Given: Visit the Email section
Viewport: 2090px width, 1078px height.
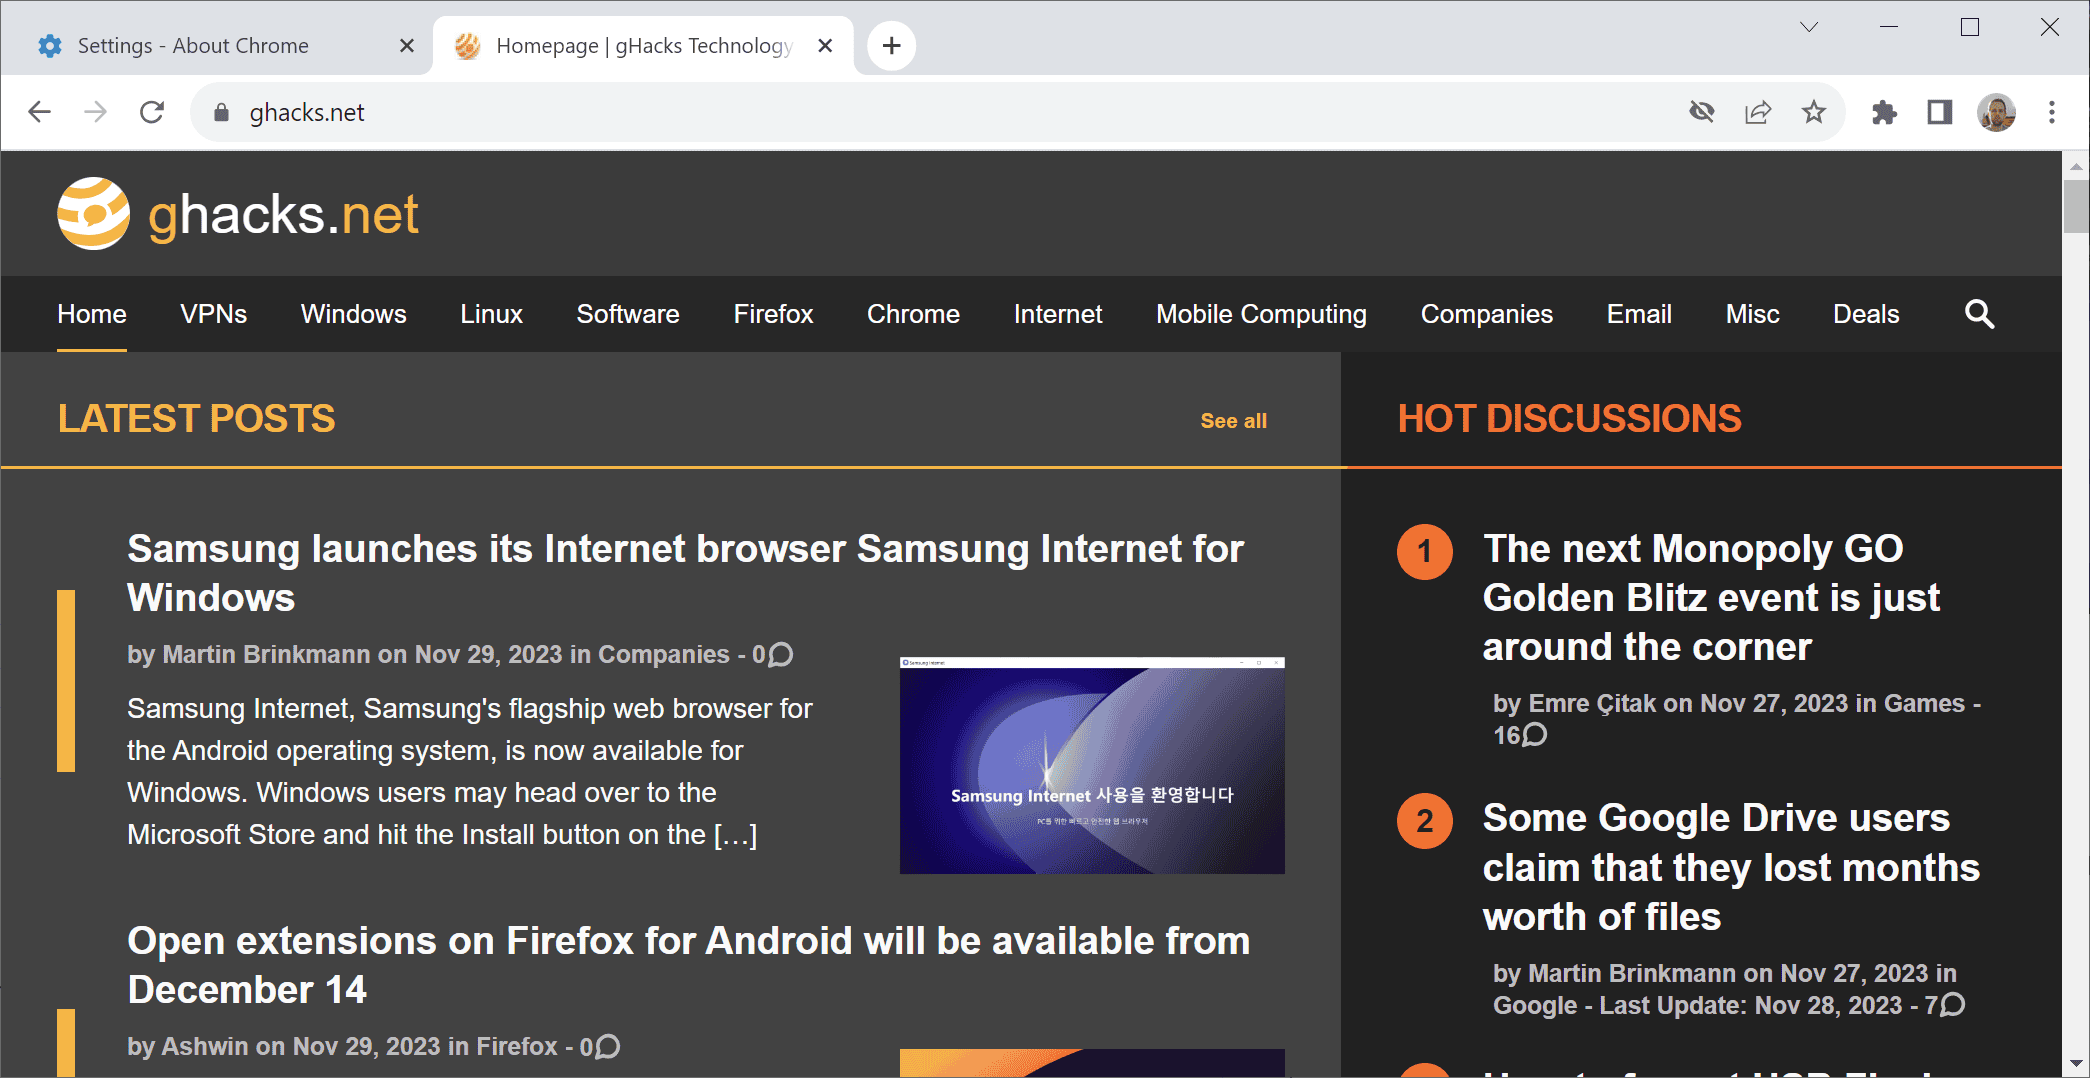Looking at the screenshot, I should [1639, 314].
